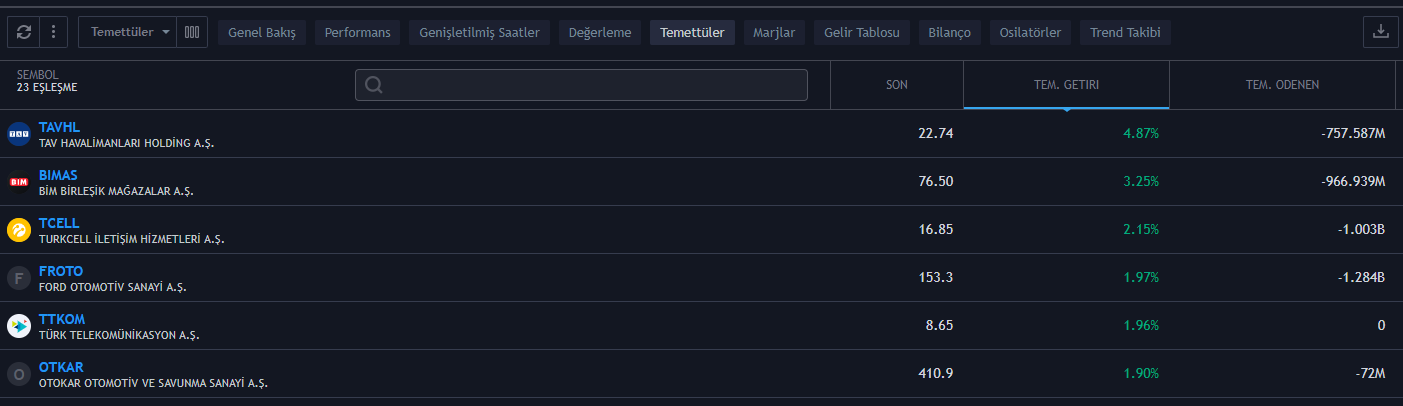Click the Turkcell yellow logo
This screenshot has width=1403, height=406.
19,230
